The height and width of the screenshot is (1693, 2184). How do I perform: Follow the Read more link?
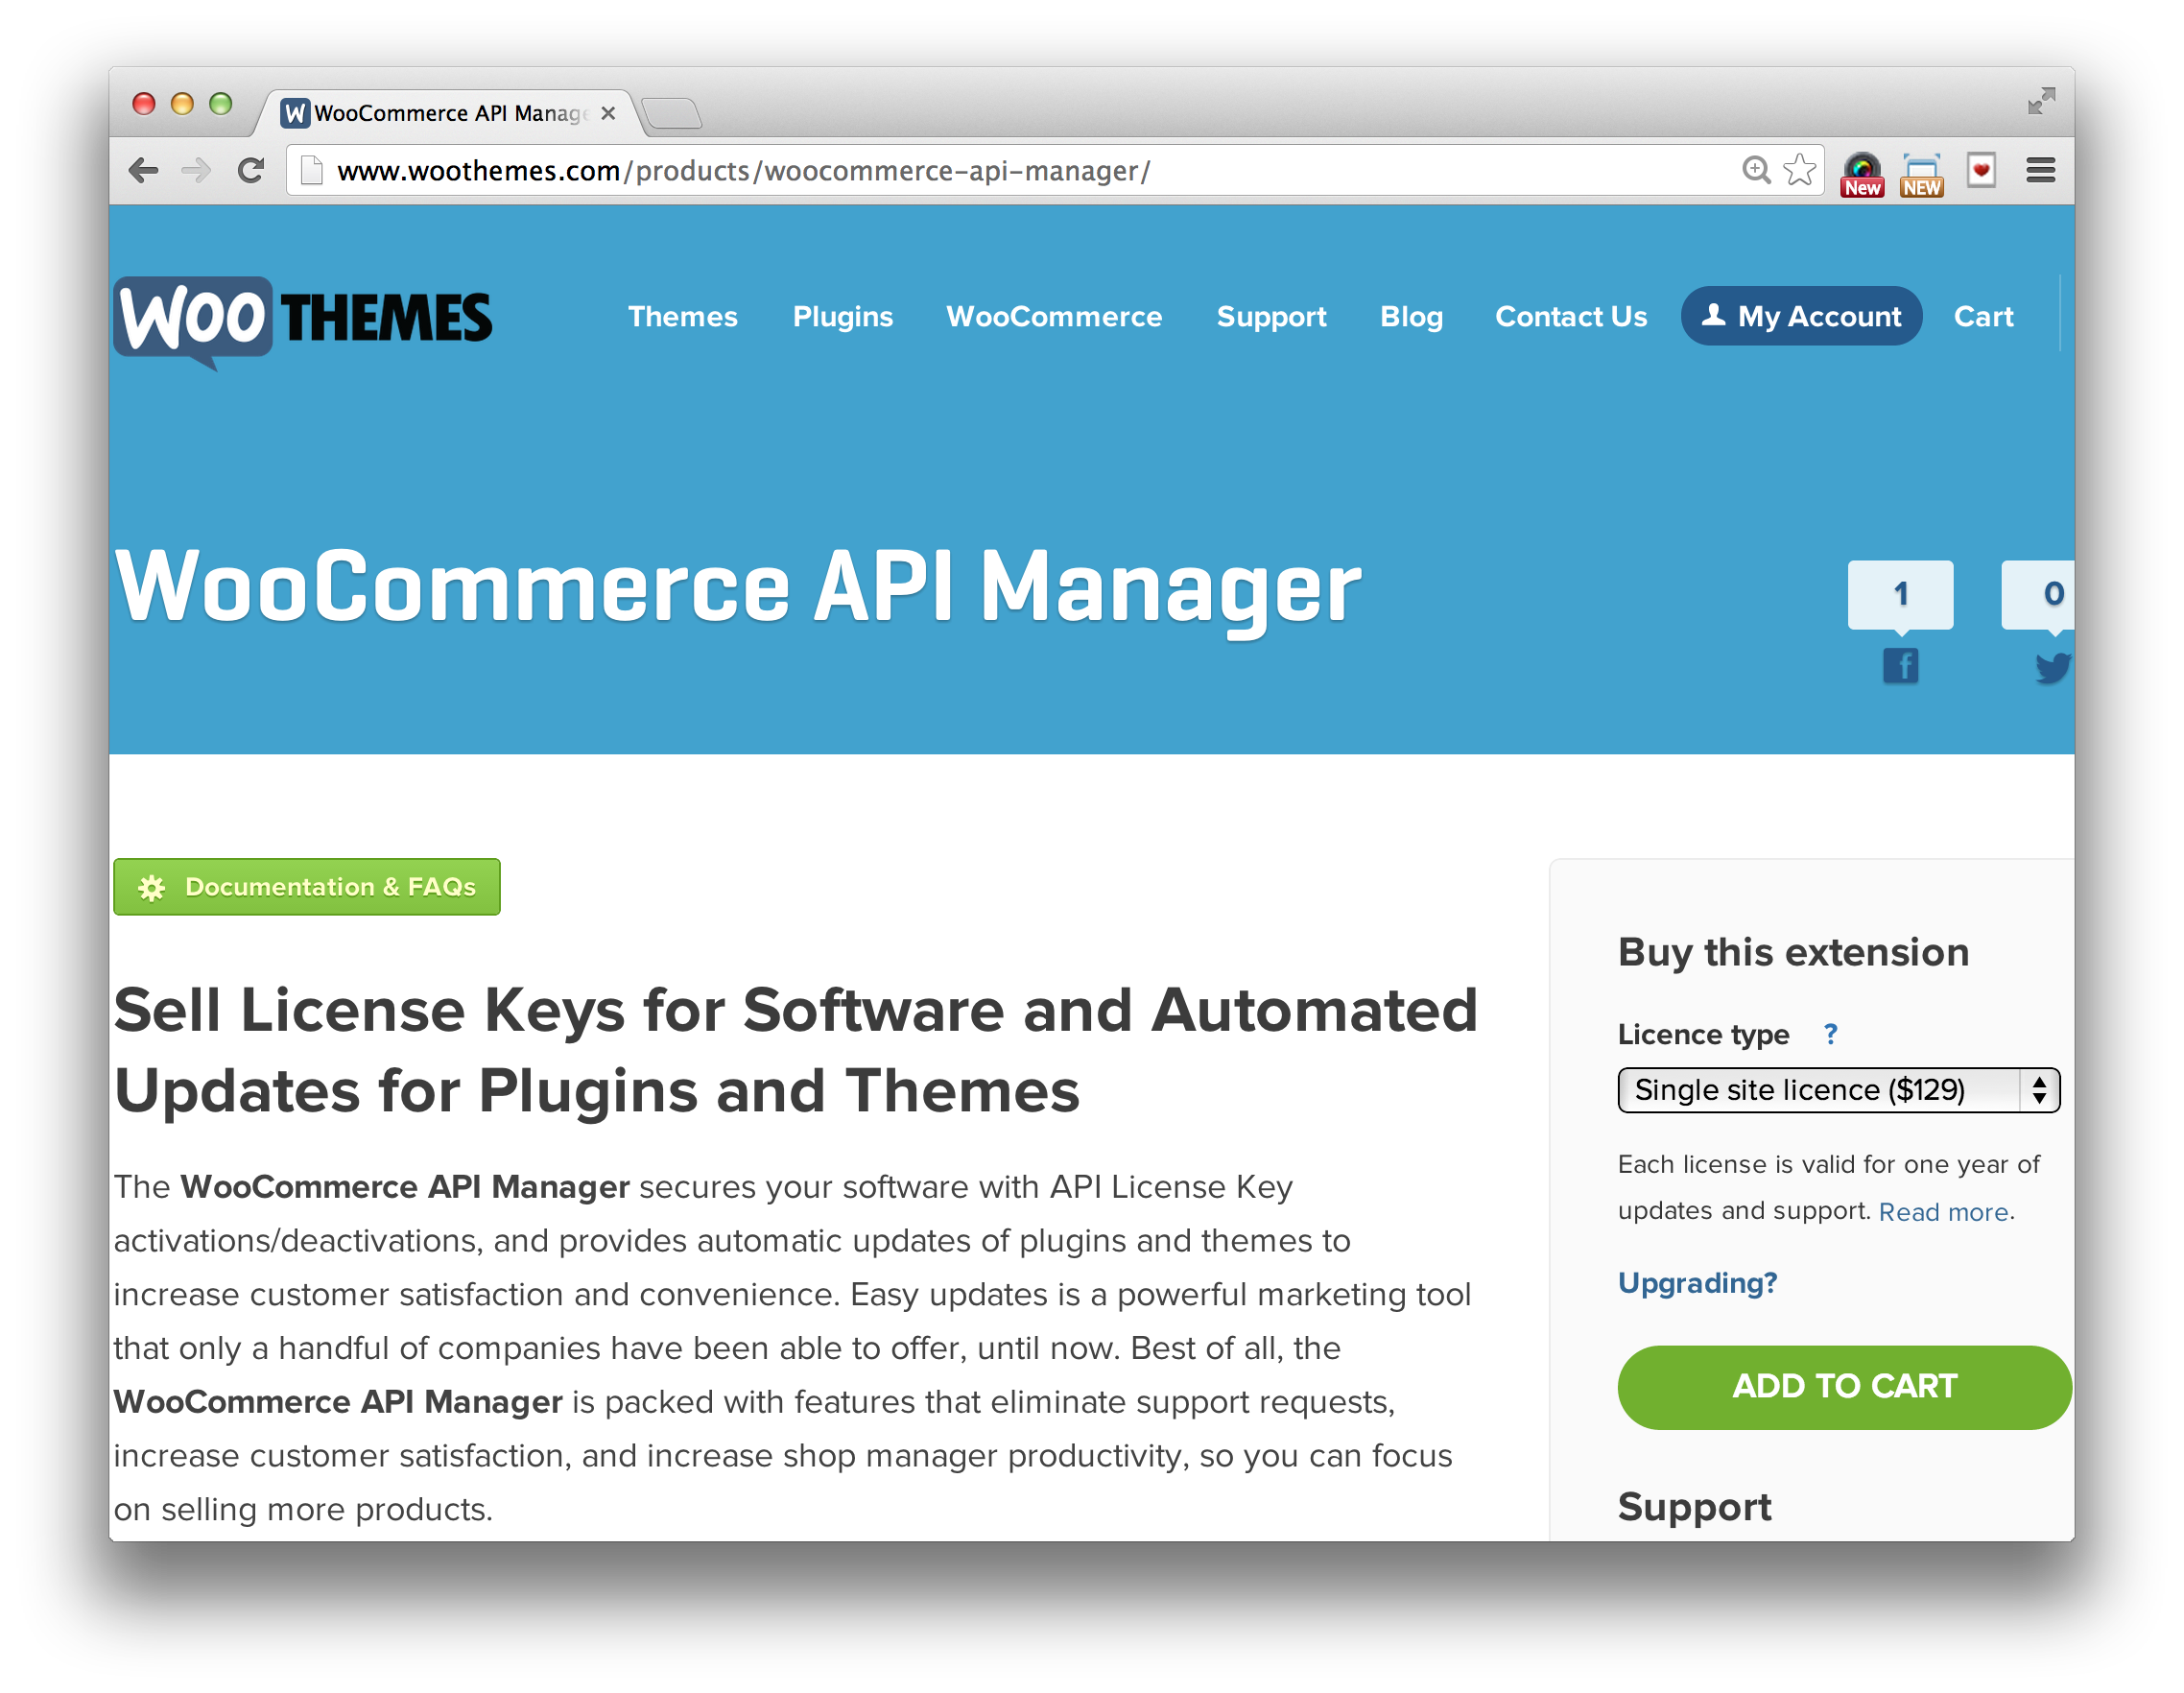click(x=1943, y=1212)
